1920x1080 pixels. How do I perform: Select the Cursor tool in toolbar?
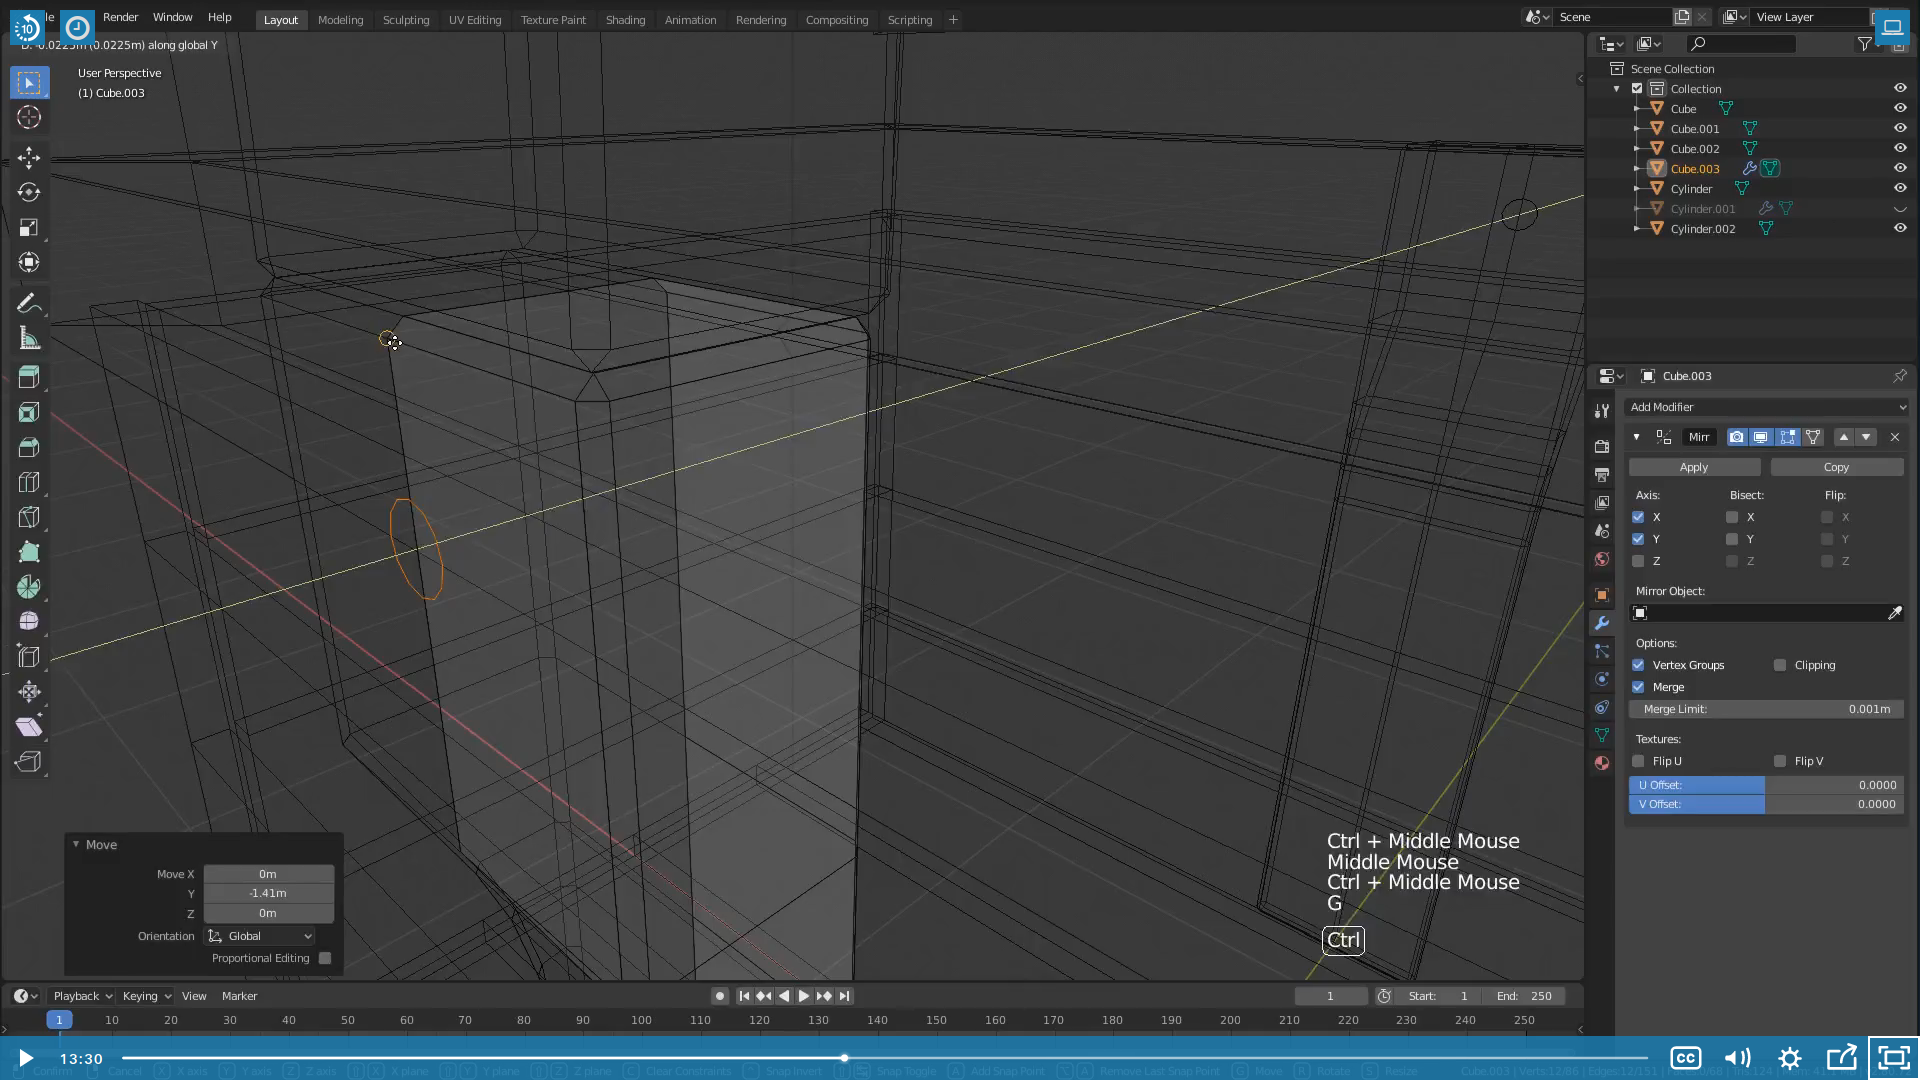pyautogui.click(x=29, y=118)
